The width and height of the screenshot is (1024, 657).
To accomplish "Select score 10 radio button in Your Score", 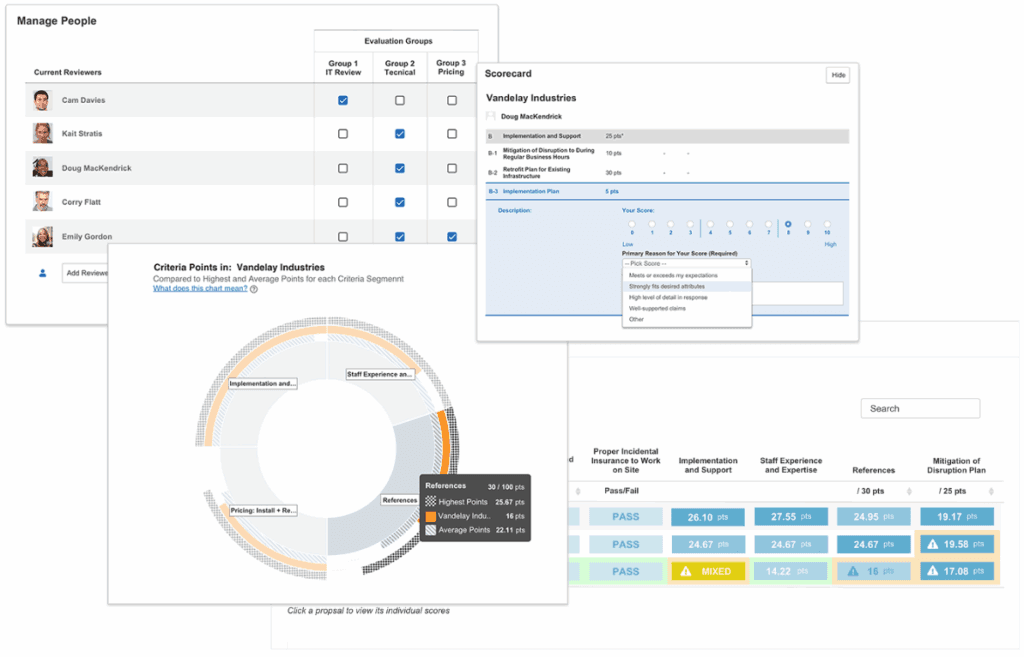I will (x=827, y=225).
